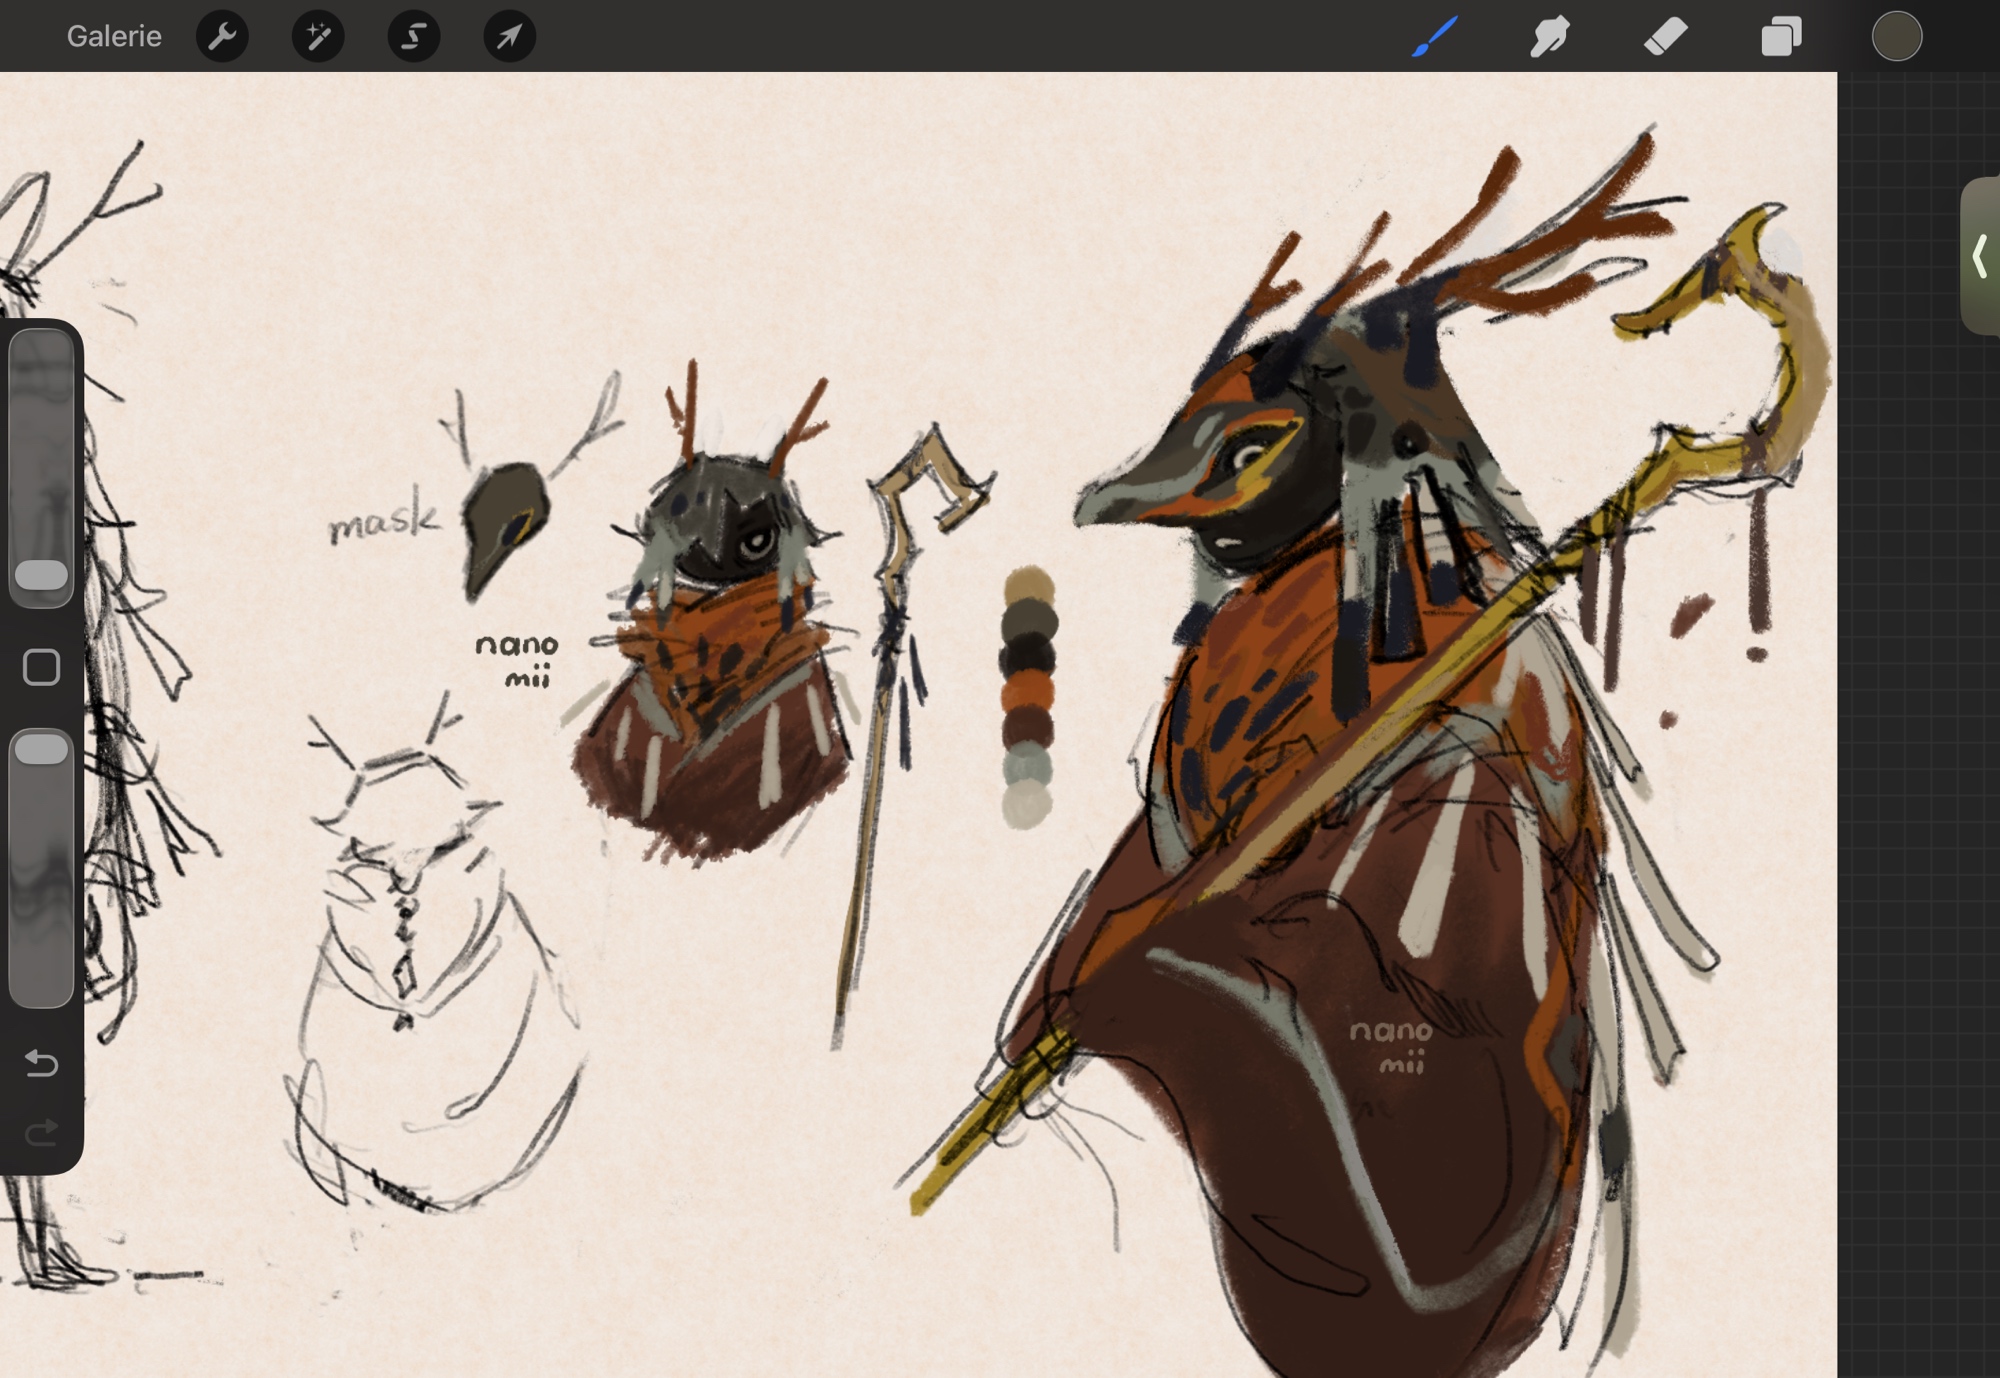Toggle the square modify button in sidebar
This screenshot has width=2000, height=1378.
(x=41, y=667)
